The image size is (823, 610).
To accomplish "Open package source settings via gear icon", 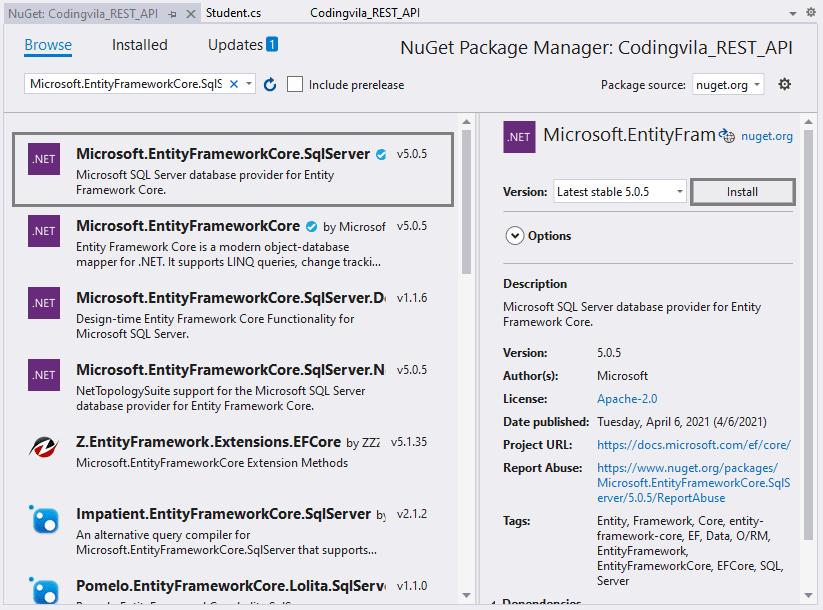I will pos(784,84).
